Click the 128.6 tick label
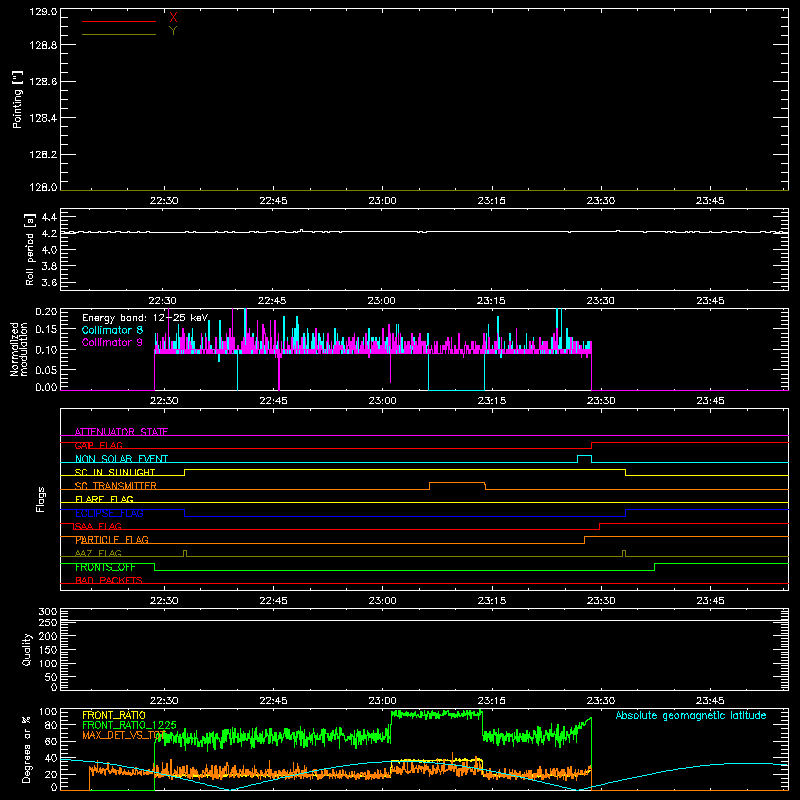This screenshot has width=800, height=800. tap(43, 82)
